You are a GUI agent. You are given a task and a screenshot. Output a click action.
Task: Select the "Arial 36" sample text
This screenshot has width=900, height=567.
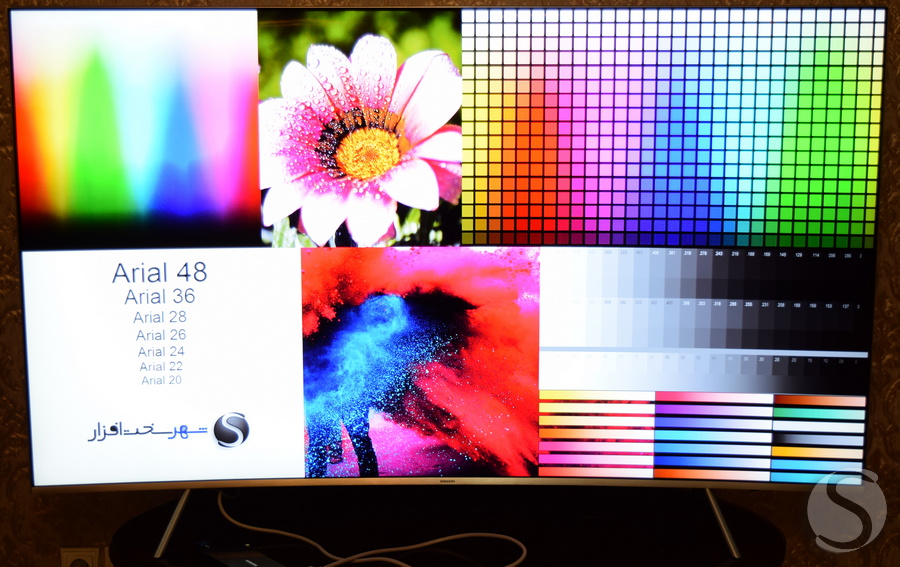[x=160, y=296]
